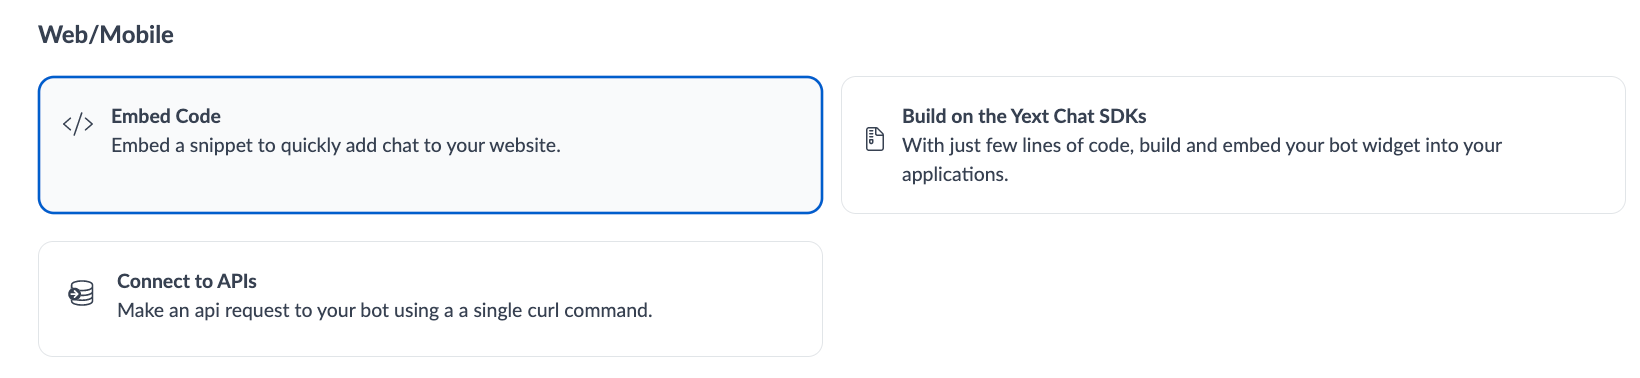Select the highlighted Embed Code option card
1640x378 pixels.
(430, 145)
